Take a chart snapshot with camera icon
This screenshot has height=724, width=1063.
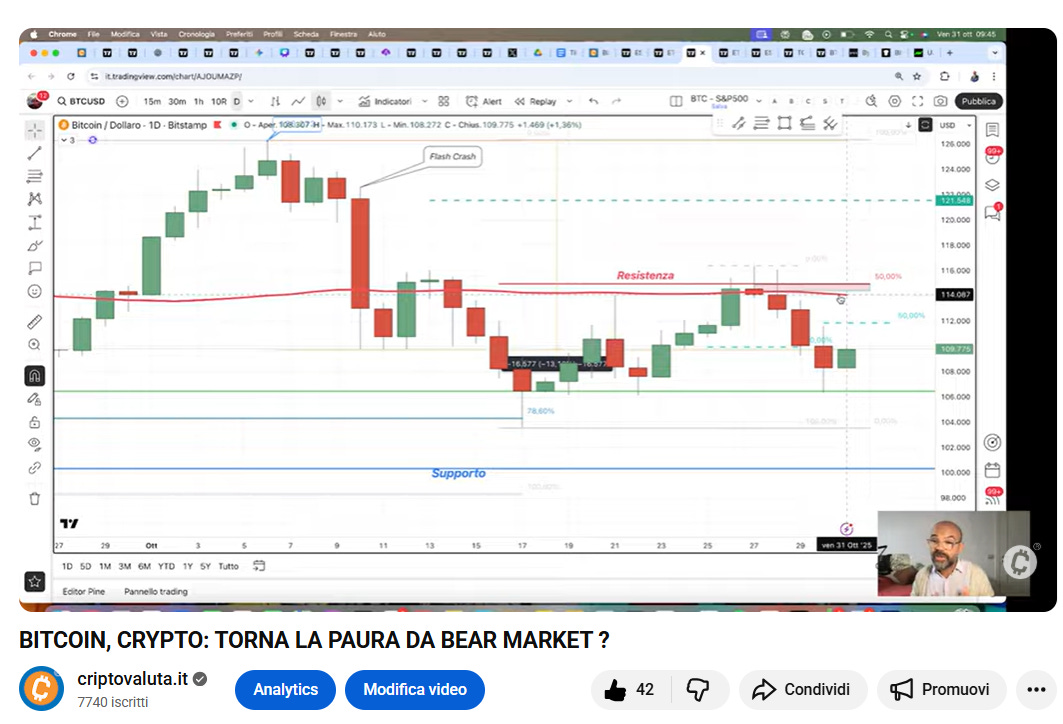coord(940,101)
